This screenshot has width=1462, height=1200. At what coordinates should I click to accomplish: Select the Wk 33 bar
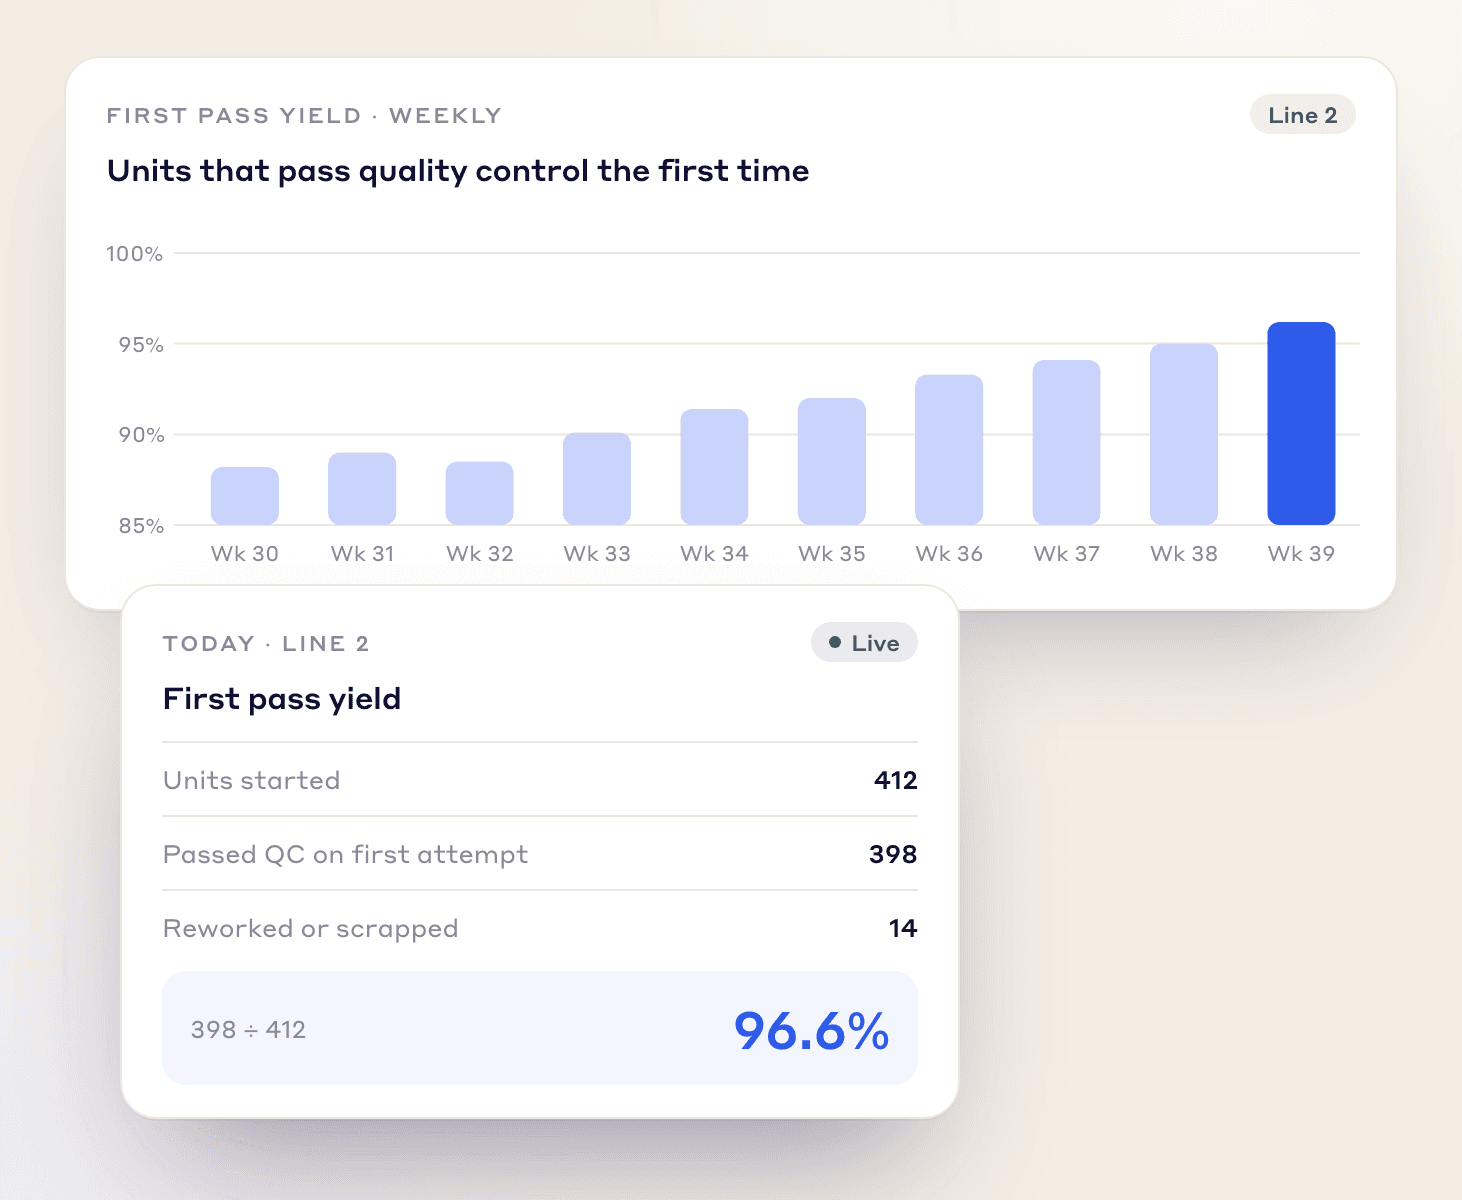[x=597, y=479]
